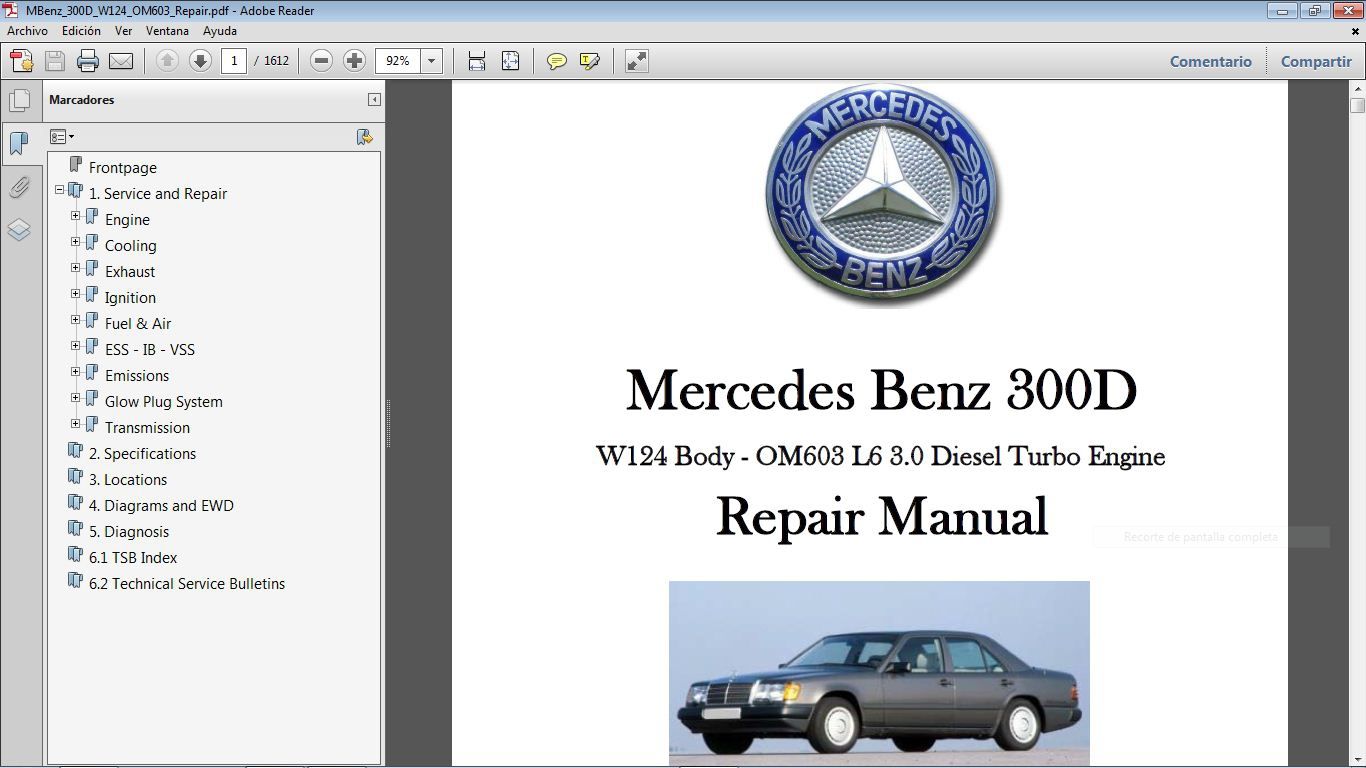The image size is (1366, 768).
Task: Go to next page arrow button
Action: pyautogui.click(x=200, y=61)
